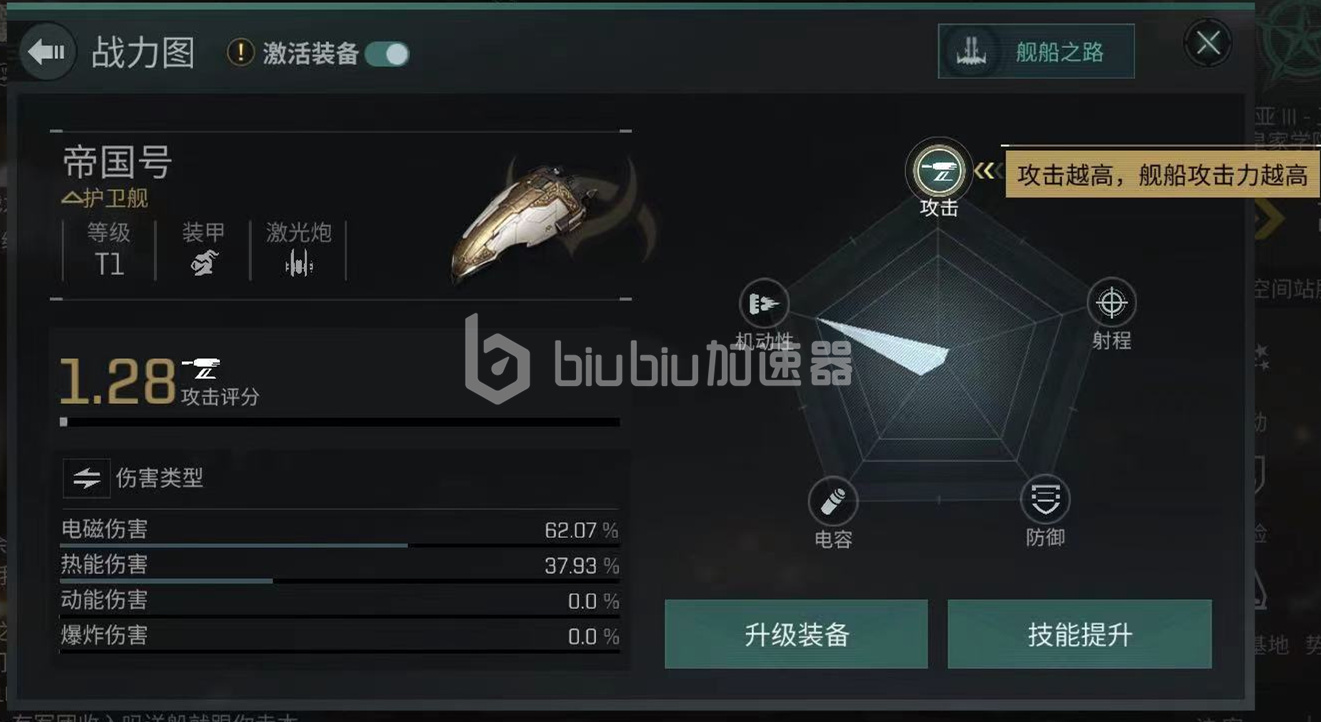This screenshot has height=722, width=1321.
Task: Click the 攻击评分 progress bar
Action: click(339, 422)
